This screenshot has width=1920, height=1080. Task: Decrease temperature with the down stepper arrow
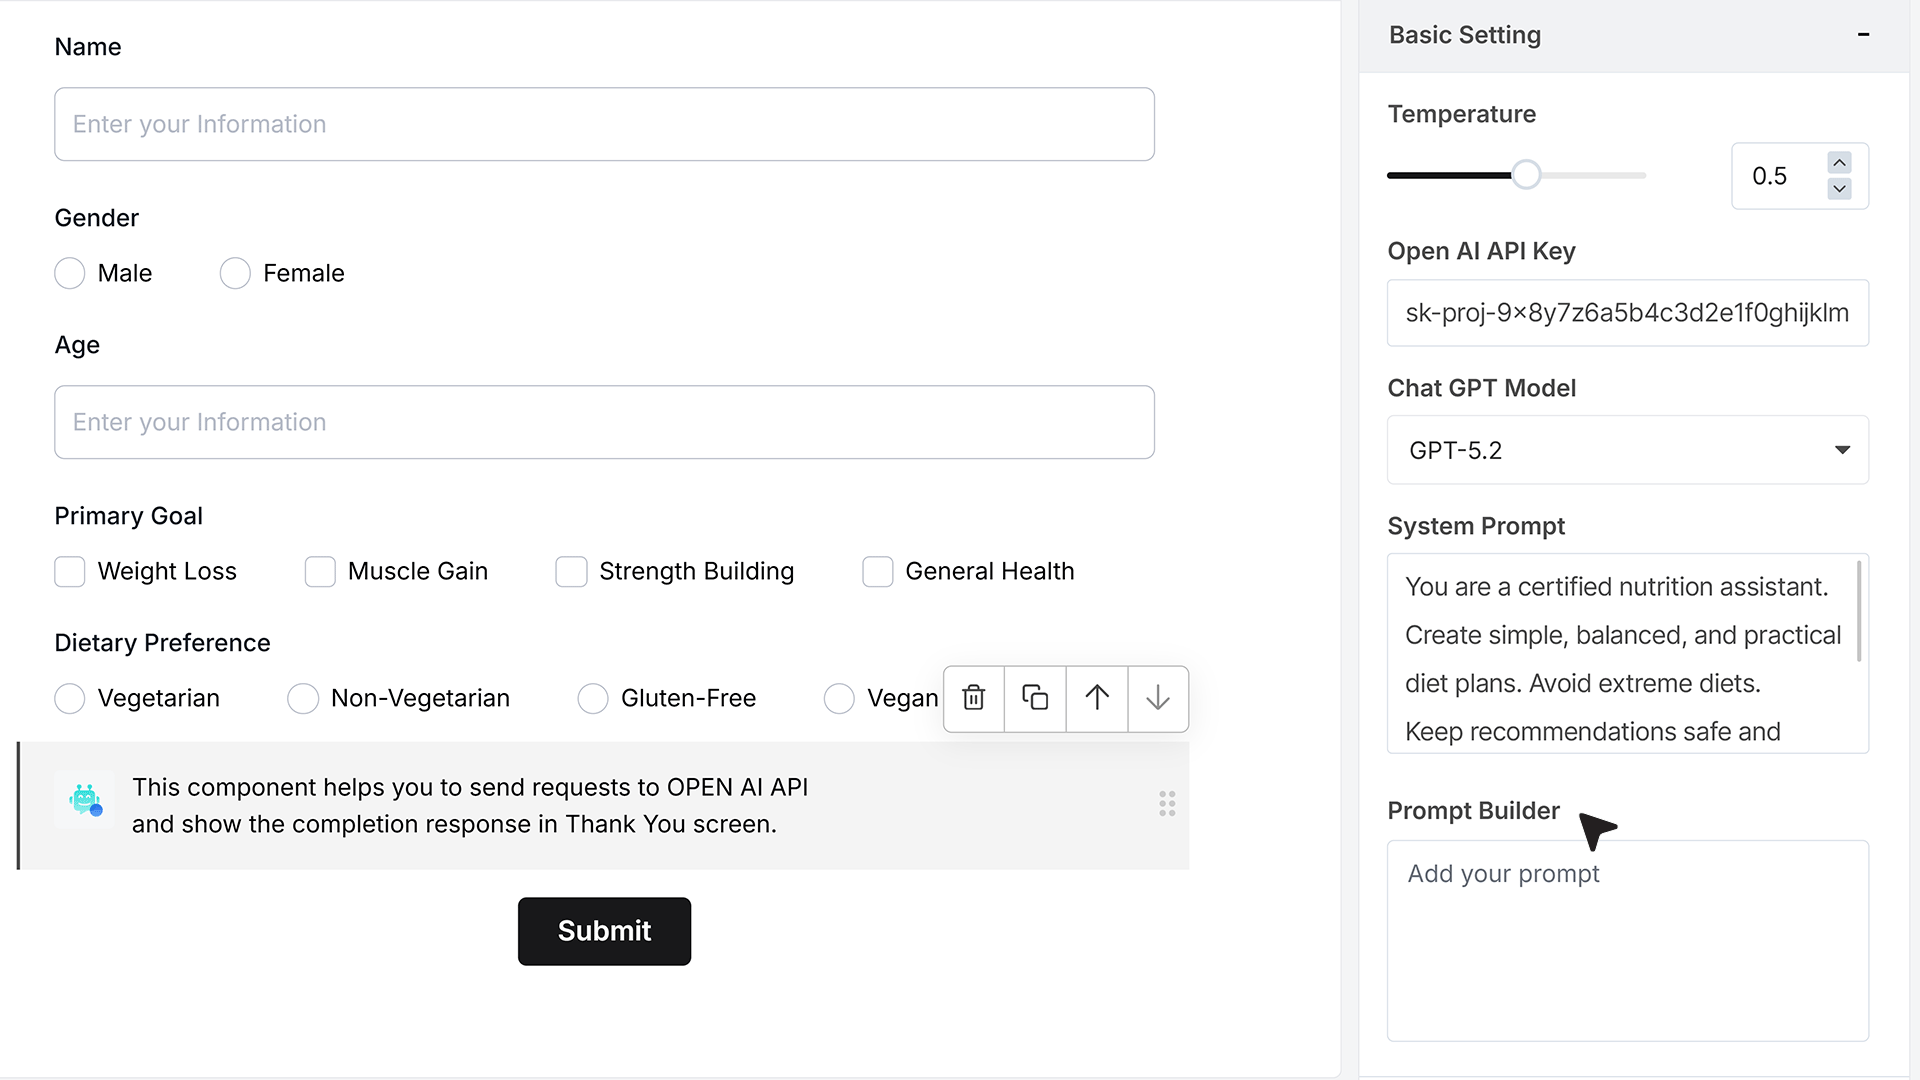point(1839,188)
